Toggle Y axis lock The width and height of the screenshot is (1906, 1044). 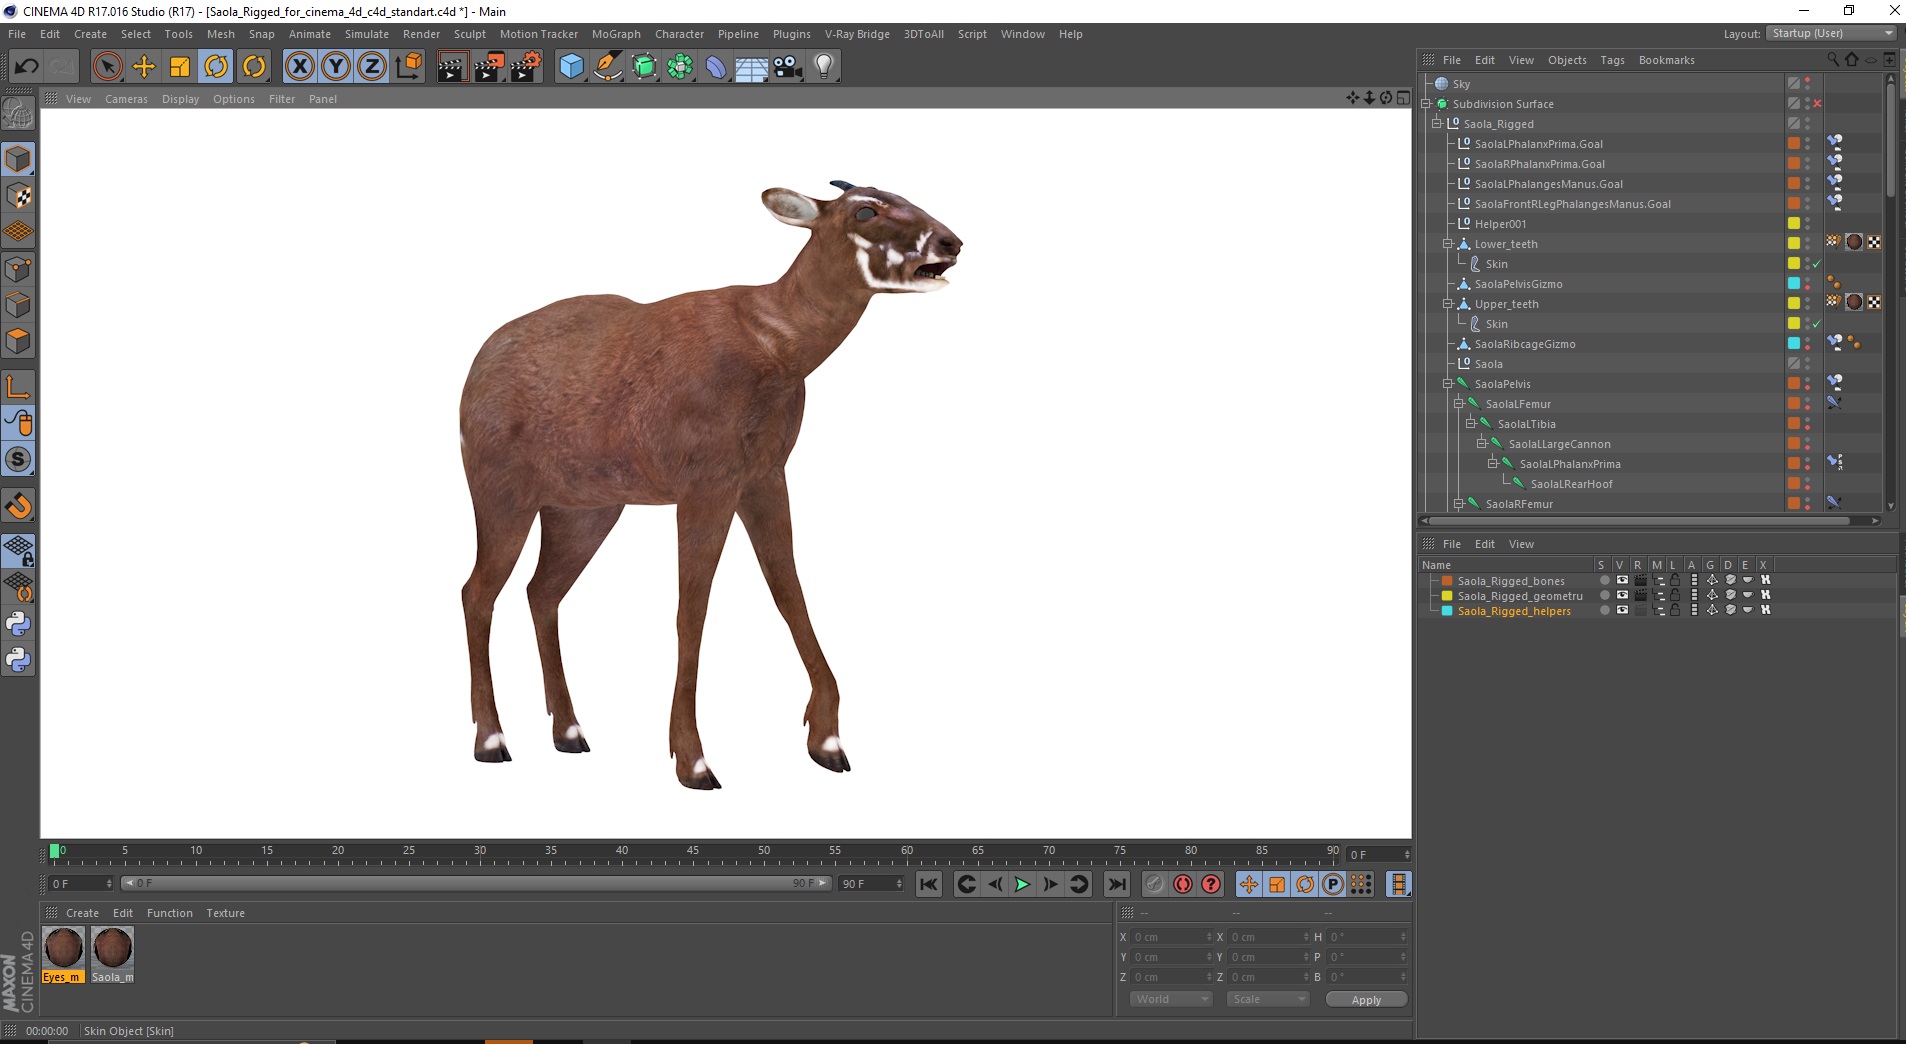pos(336,67)
